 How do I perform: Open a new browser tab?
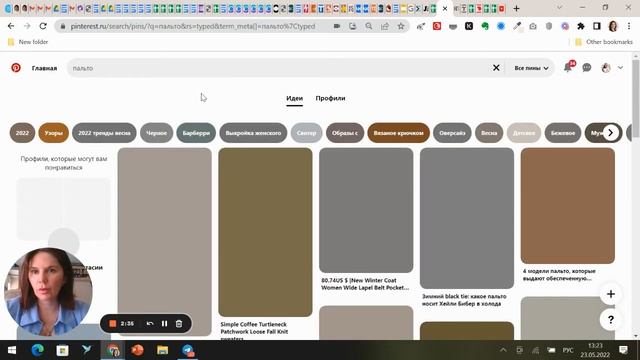pyautogui.click(x=516, y=8)
